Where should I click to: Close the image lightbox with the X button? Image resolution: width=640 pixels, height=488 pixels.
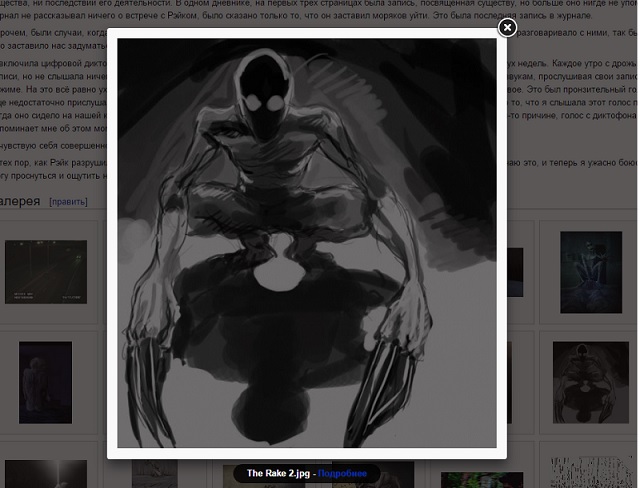pos(507,28)
